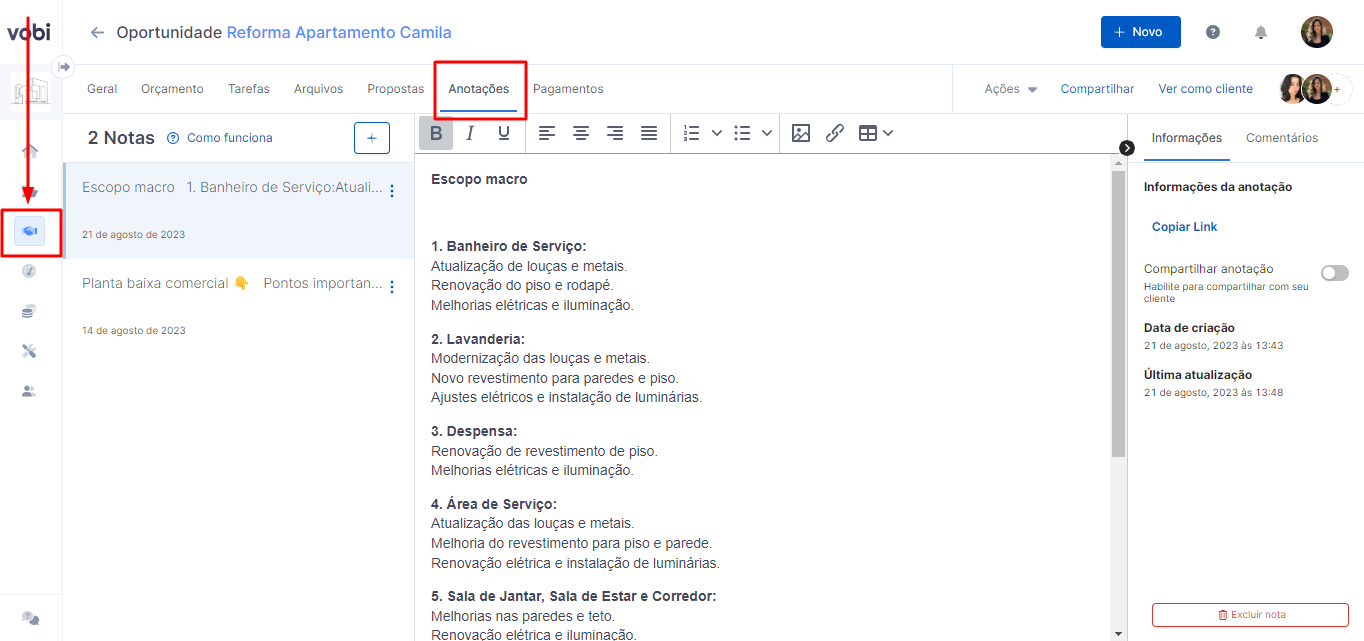This screenshot has width=1364, height=641.
Task: Switch to the Geral tab
Action: pos(102,89)
